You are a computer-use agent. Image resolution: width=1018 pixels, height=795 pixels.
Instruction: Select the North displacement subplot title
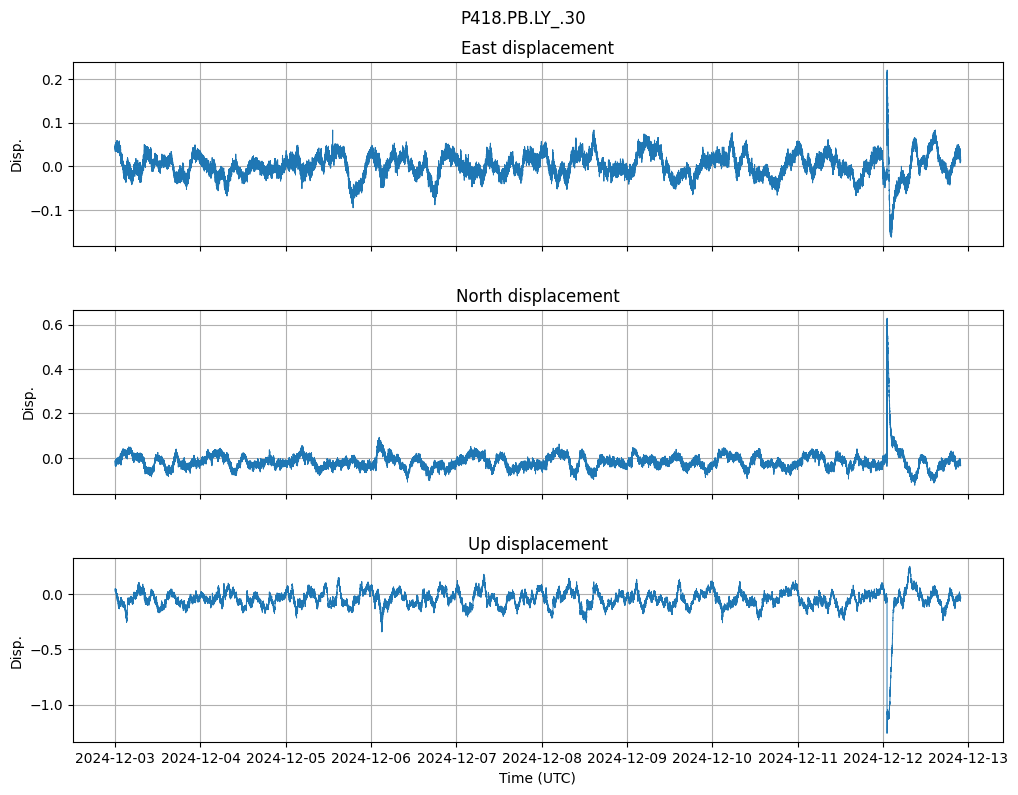537,296
